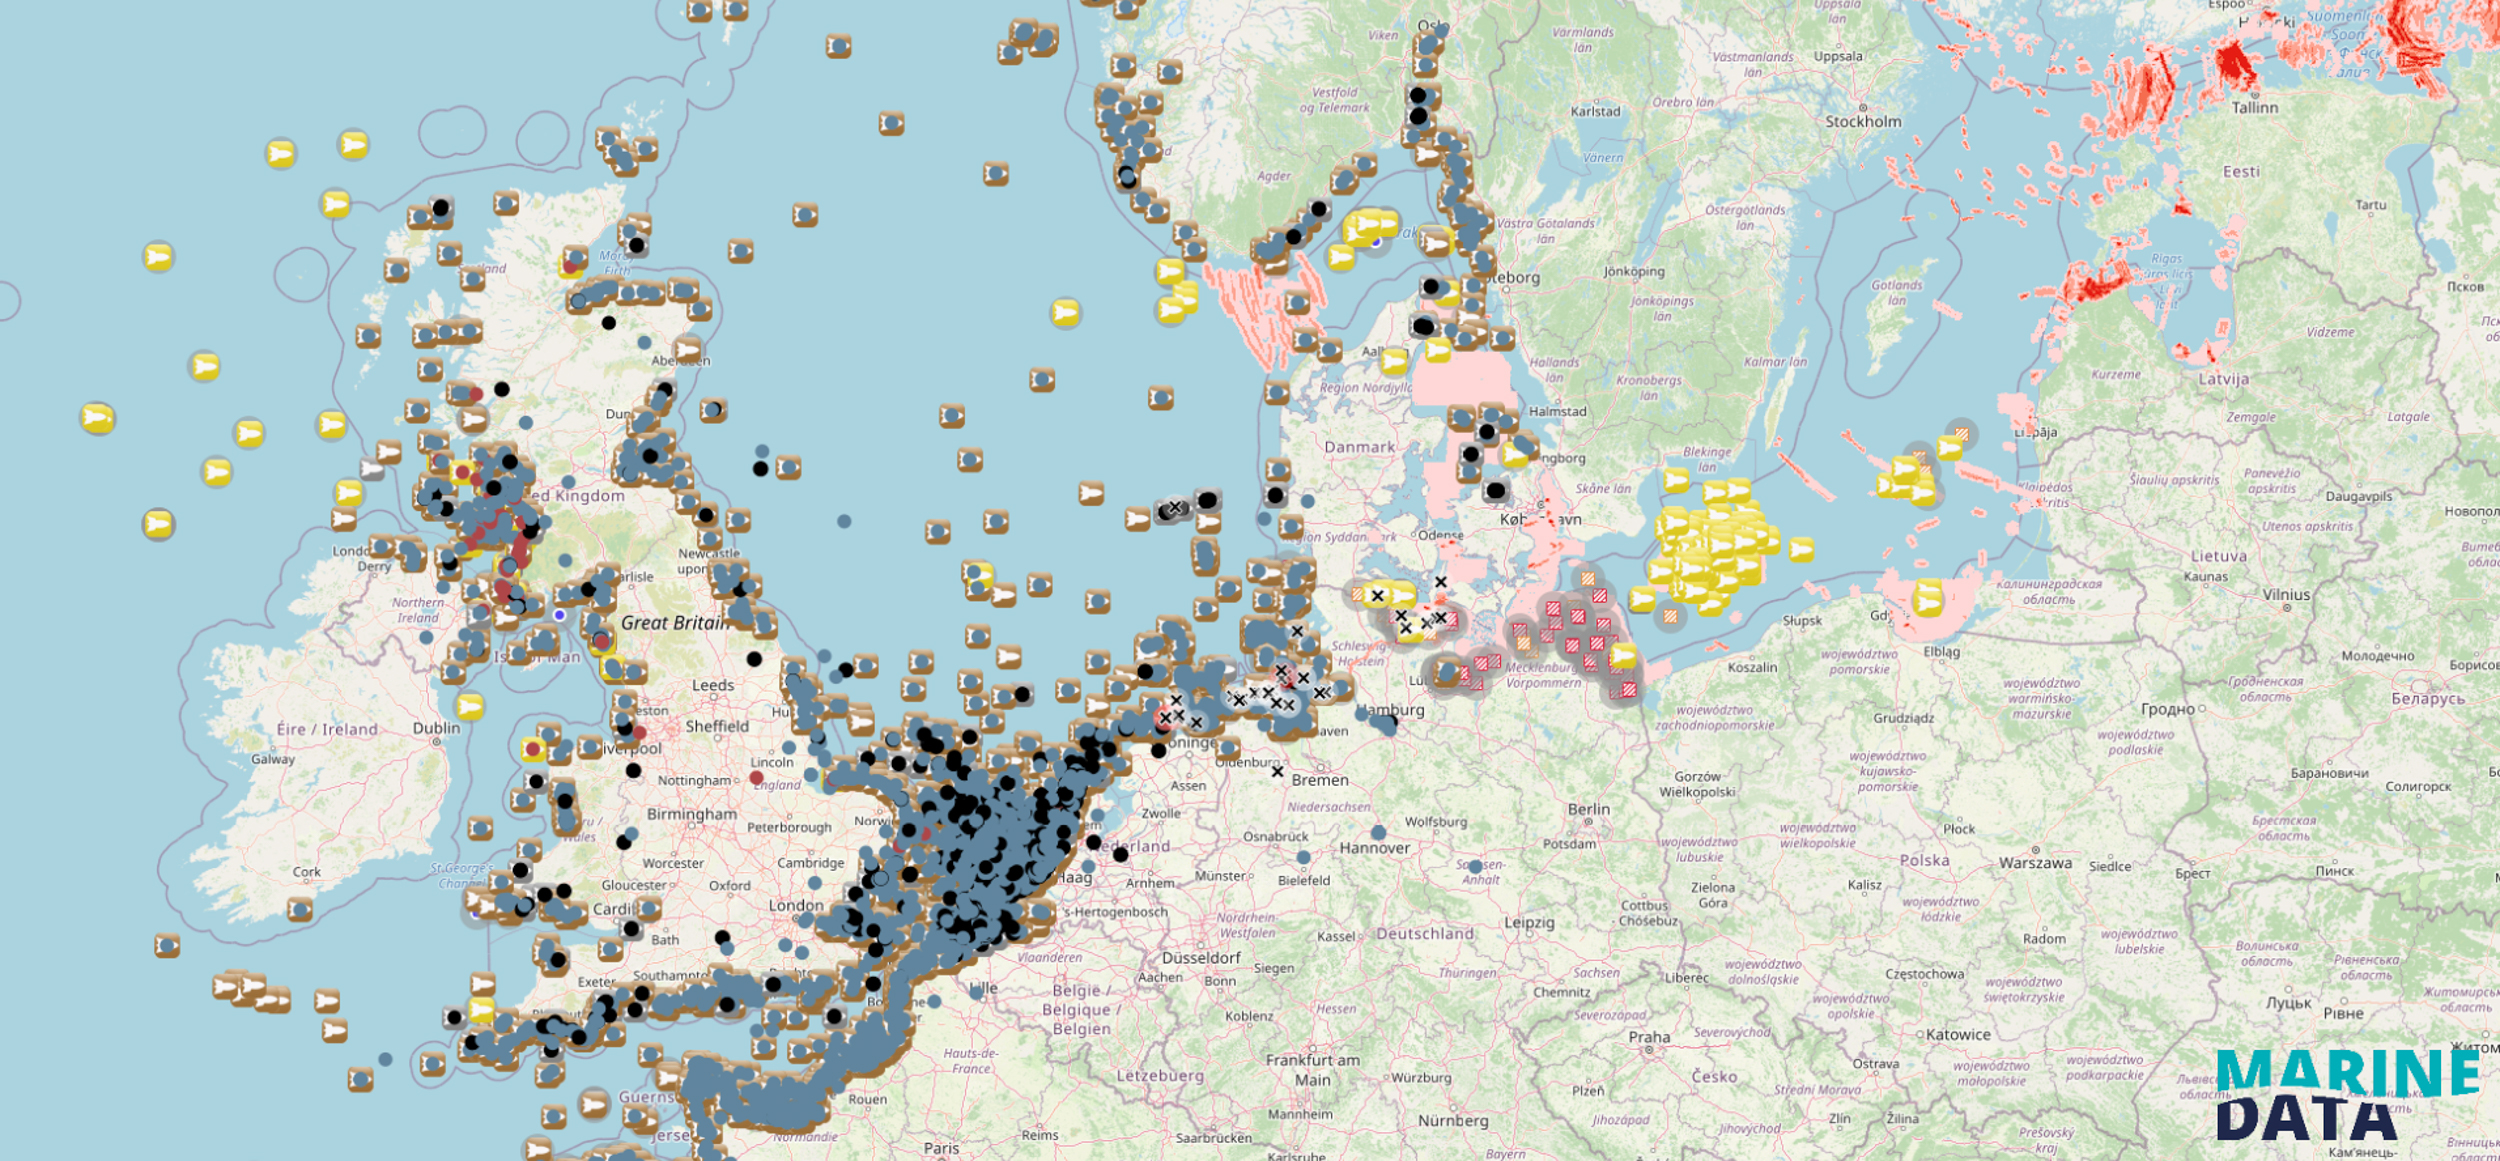Click isolated yellow marker in central North Sea
Screen dimensions: 2500x1161
click(x=1065, y=313)
